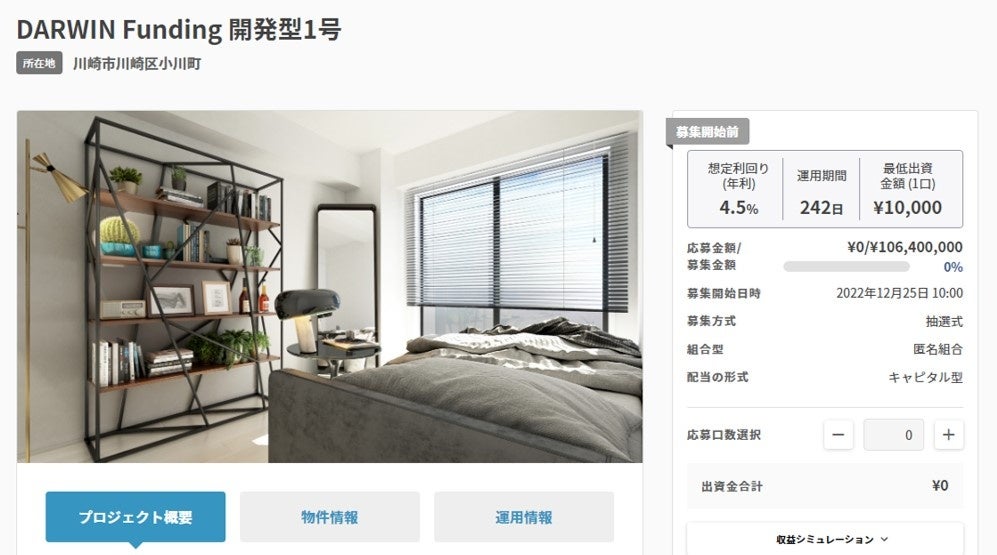The image size is (997, 555).
Task: Click the 想定利回り 4.5% figure
Action: tap(738, 207)
